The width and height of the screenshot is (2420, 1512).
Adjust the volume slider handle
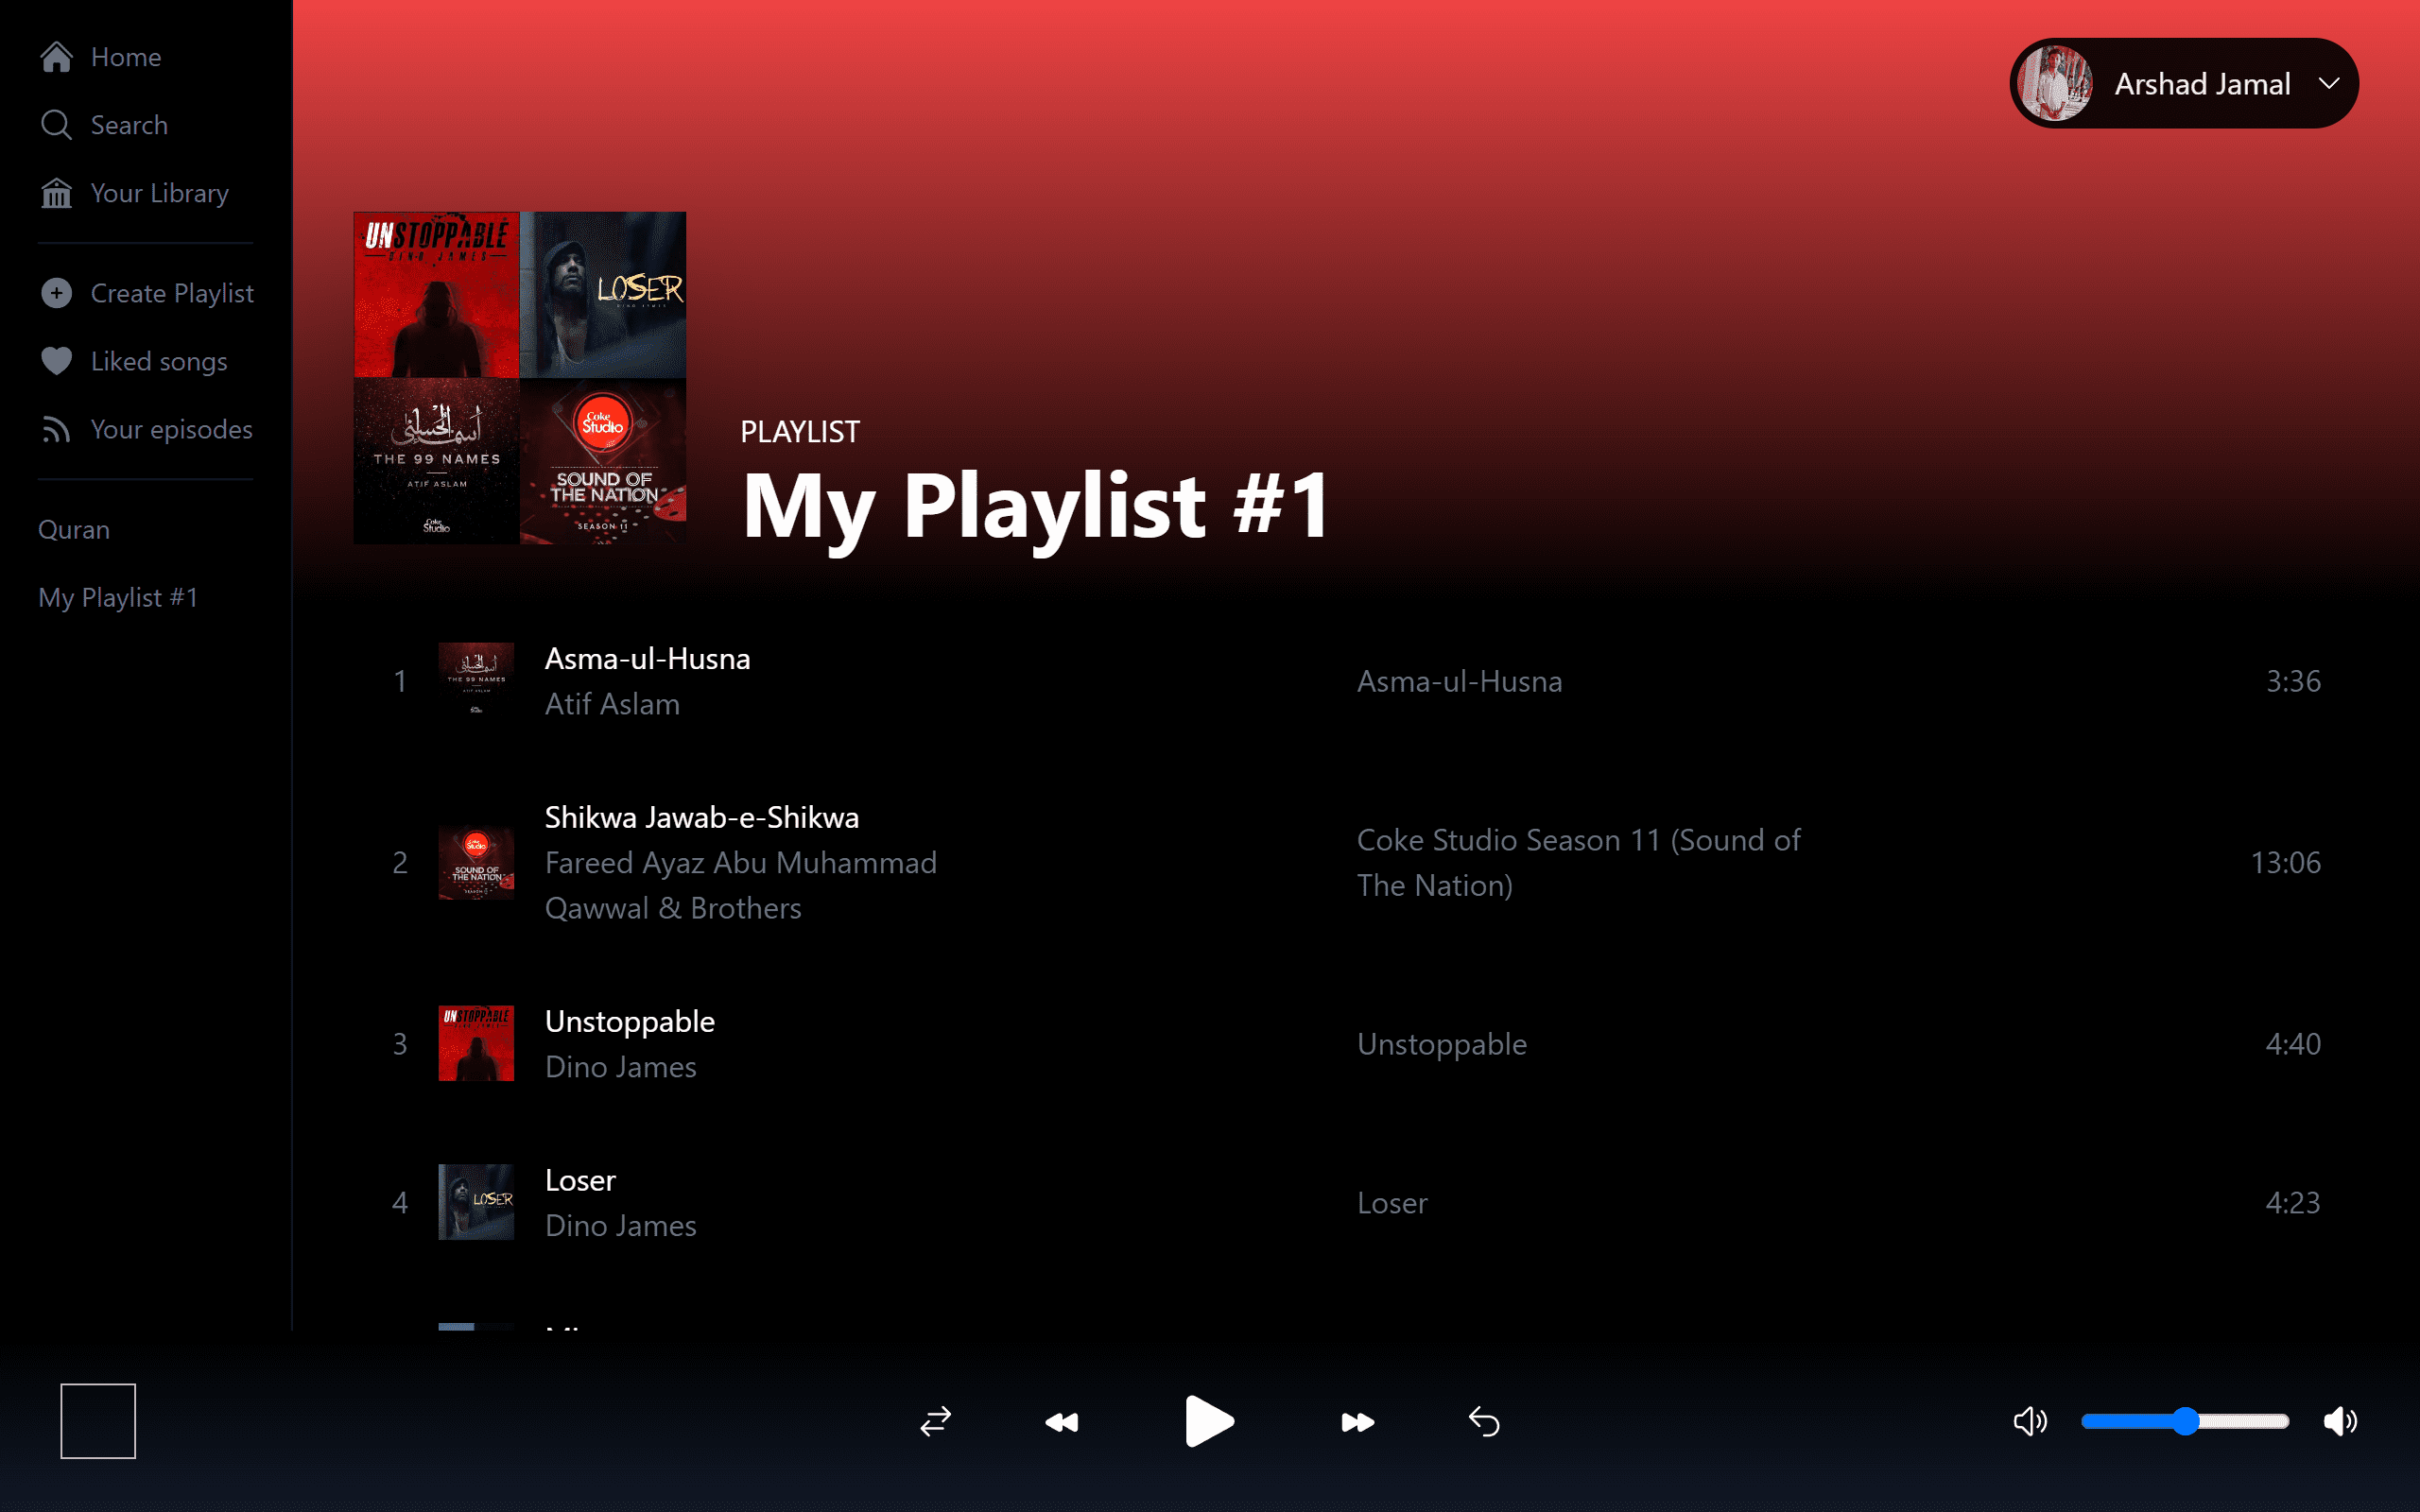coord(2186,1421)
